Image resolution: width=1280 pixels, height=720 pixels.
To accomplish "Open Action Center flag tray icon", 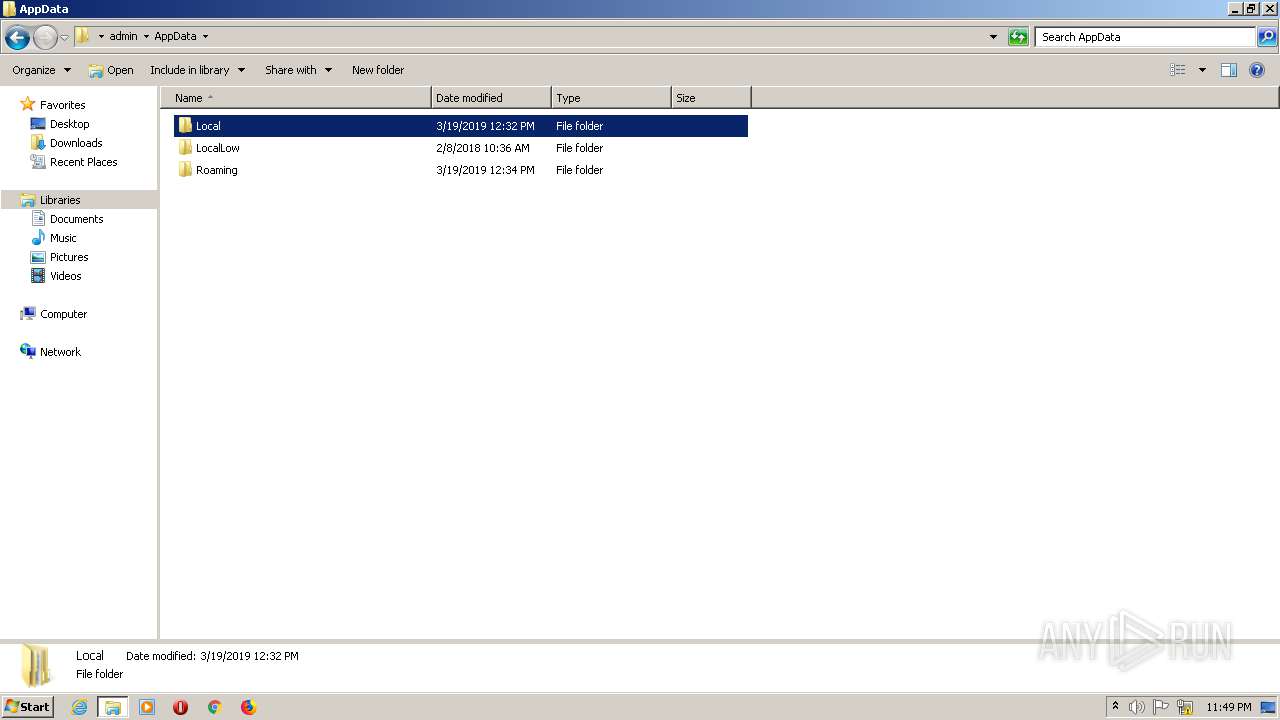I will tap(1161, 707).
